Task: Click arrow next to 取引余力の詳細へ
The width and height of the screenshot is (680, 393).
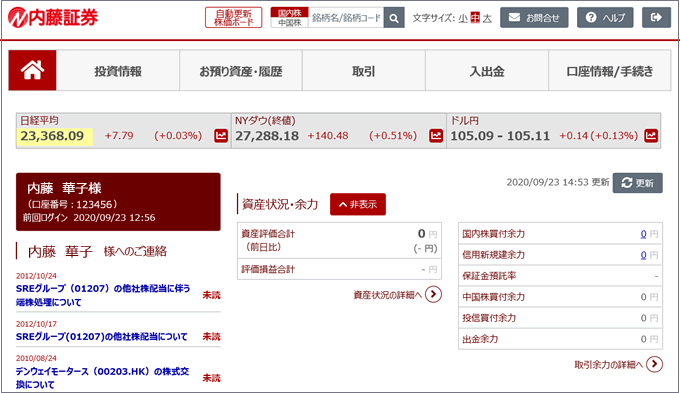Action: coord(654,364)
